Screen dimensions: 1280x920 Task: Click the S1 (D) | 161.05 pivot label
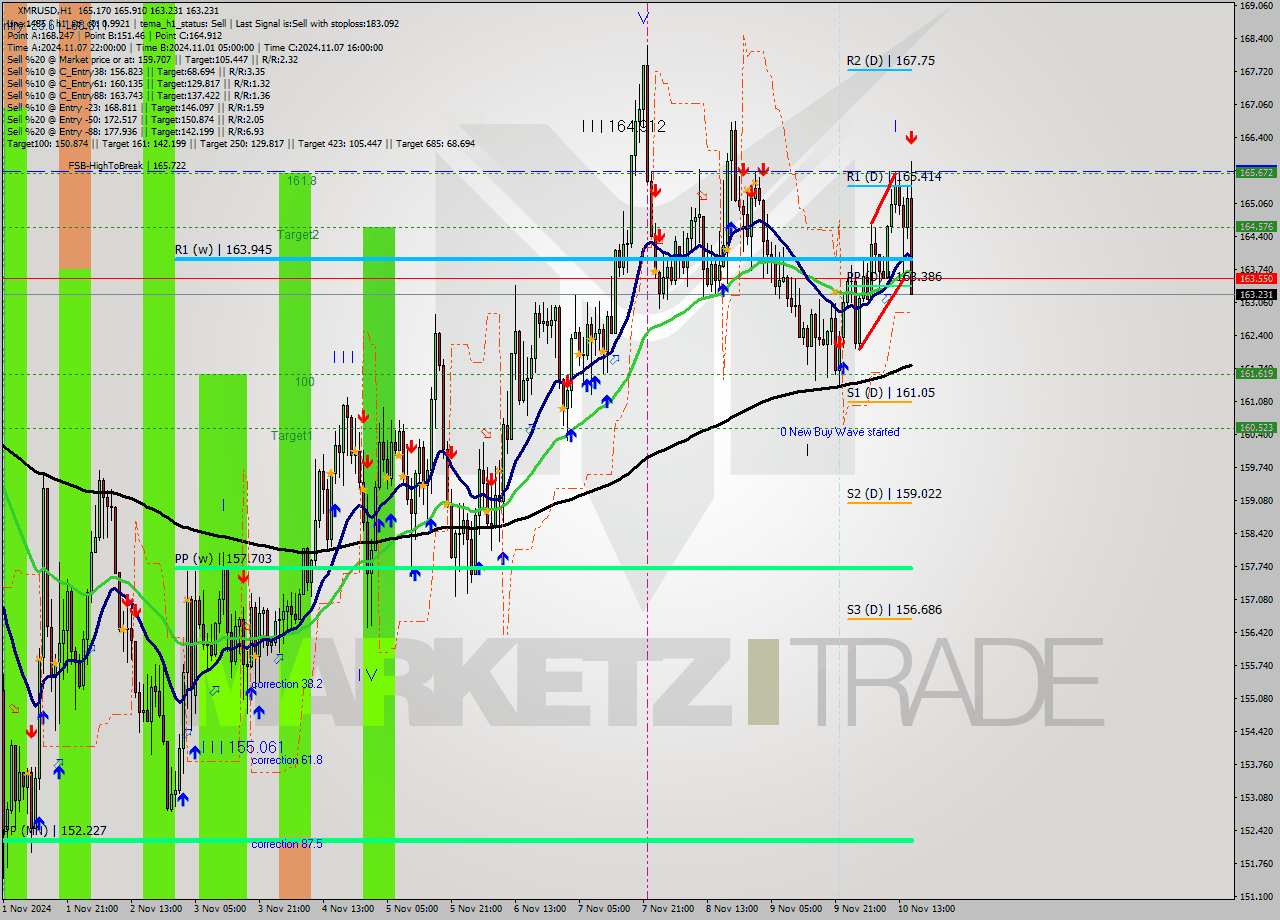click(890, 393)
